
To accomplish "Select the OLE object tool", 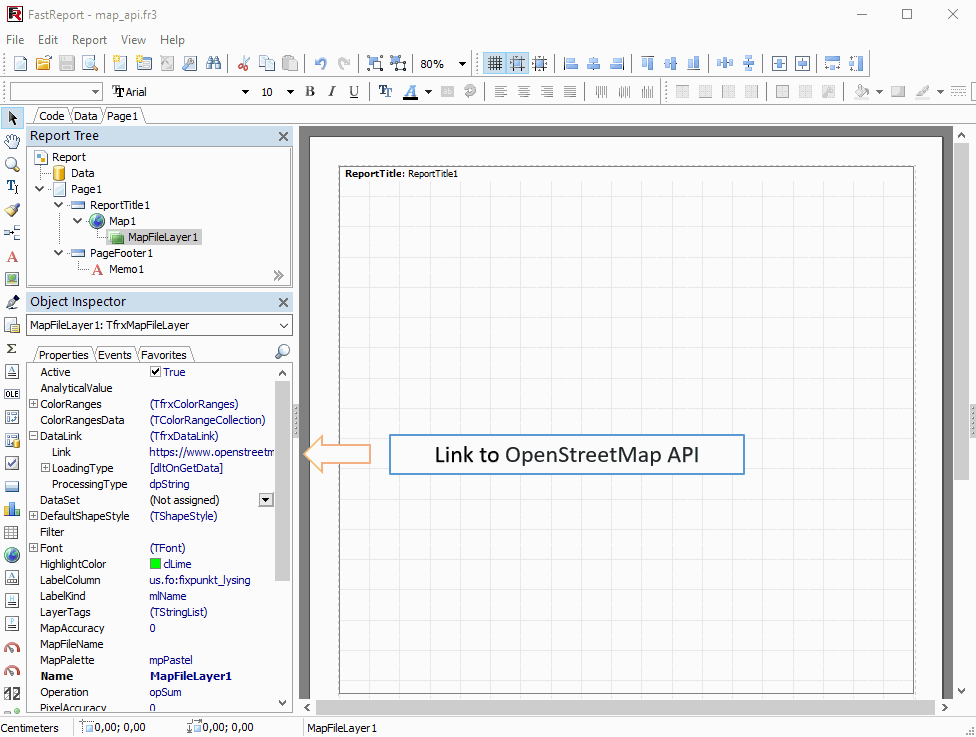I will (12, 393).
